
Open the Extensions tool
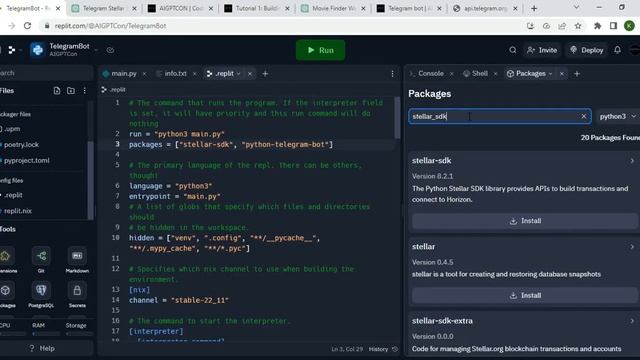click(6, 260)
